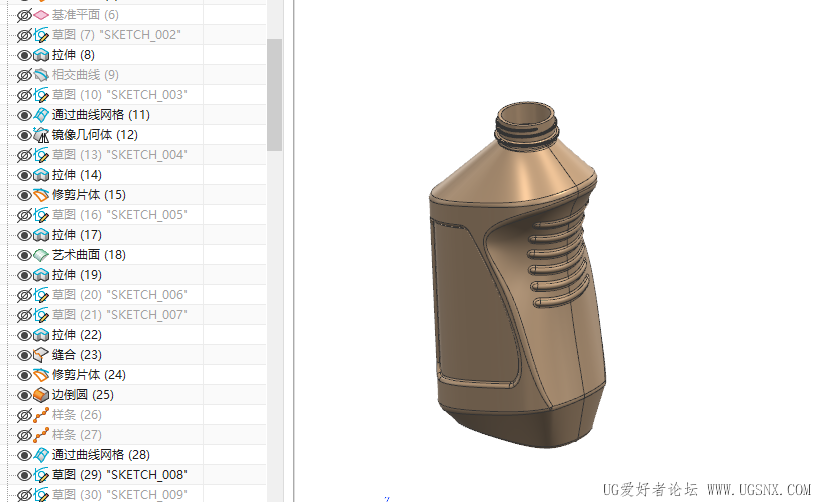Viewport: 816px width, 502px height.
Task: Select 草图 (21) "SKETCH_007" text
Action: pyautogui.click(x=120, y=315)
